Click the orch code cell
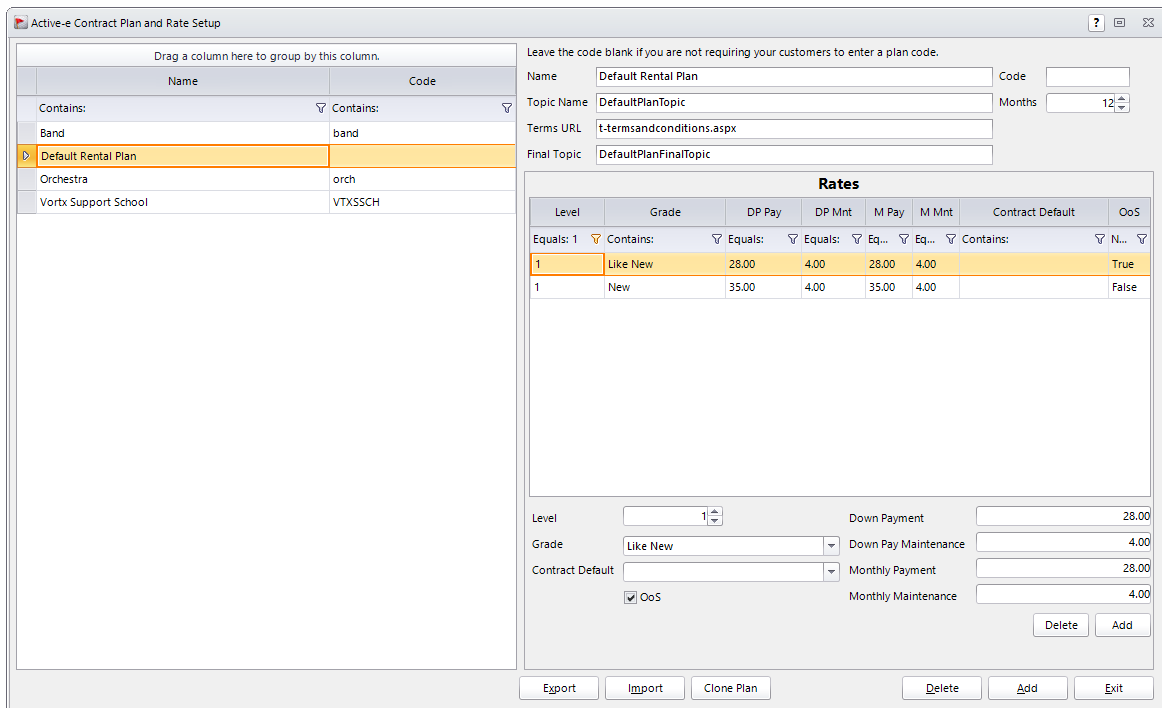The image size is (1170, 712). (422, 179)
